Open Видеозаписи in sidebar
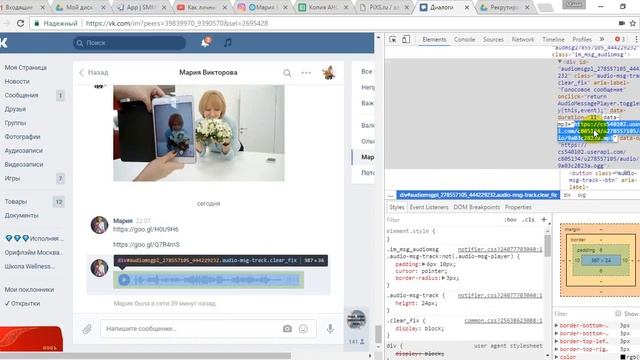 (x=23, y=165)
